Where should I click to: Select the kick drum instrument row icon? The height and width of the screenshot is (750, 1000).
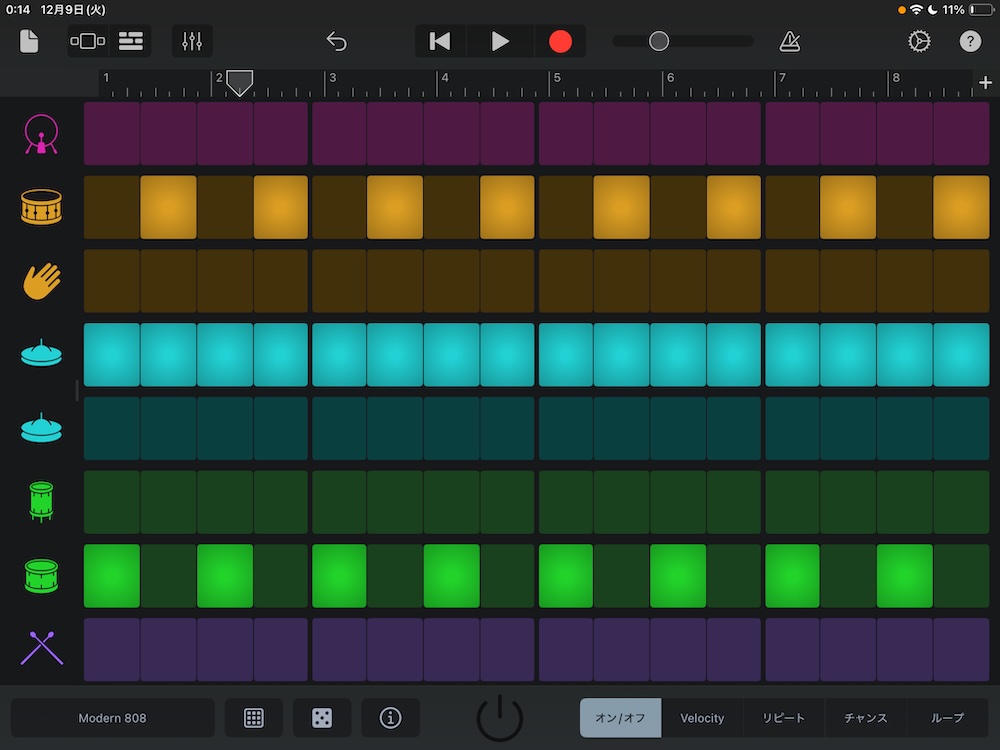coord(40,133)
